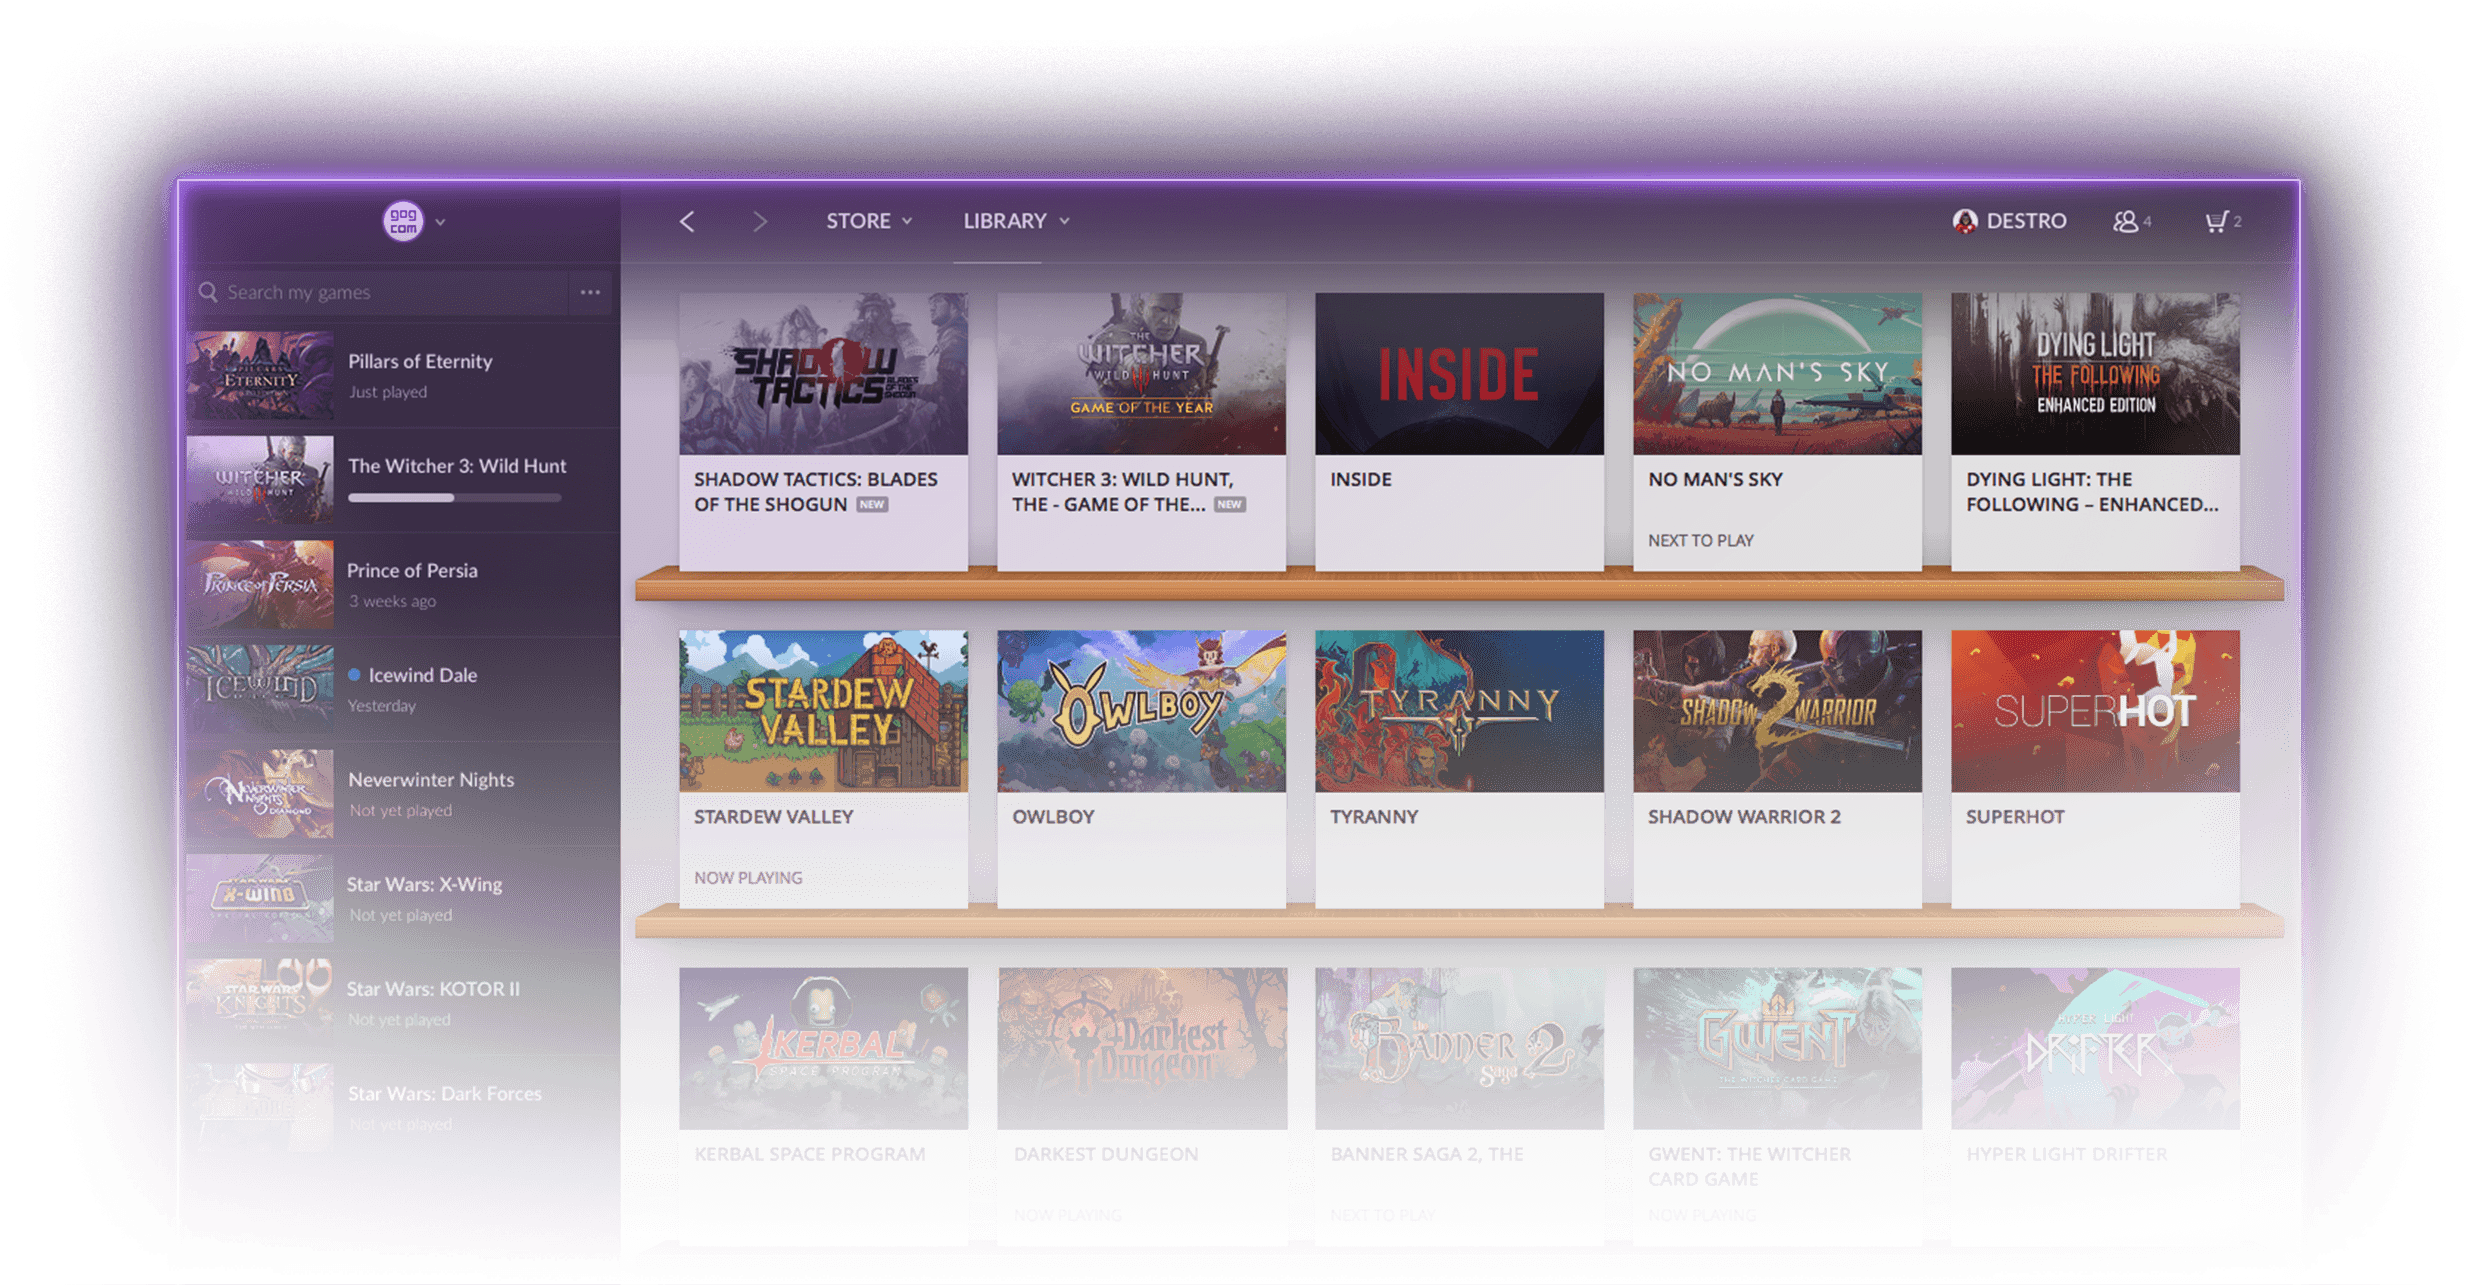
Task: Open the INSIDE game cover
Action: click(x=1459, y=373)
